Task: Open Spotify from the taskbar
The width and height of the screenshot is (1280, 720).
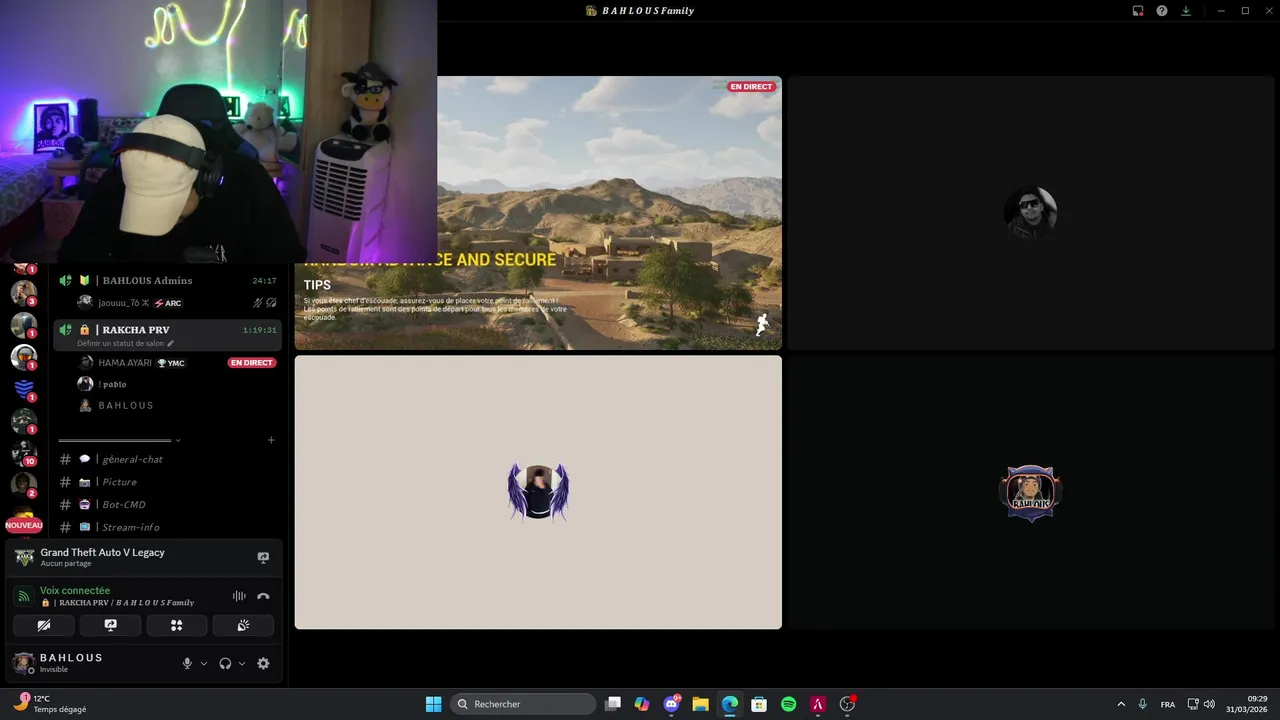Action: click(x=788, y=704)
